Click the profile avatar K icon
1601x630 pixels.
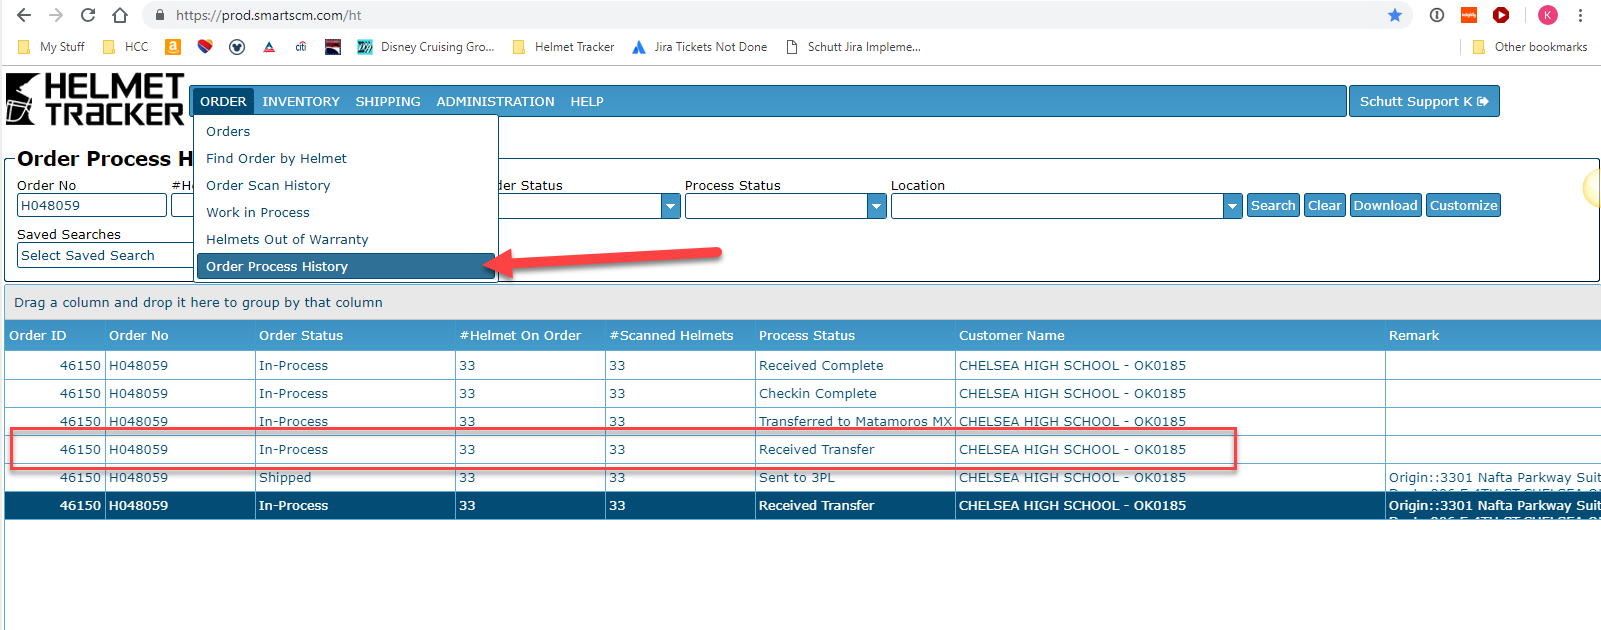click(1548, 15)
